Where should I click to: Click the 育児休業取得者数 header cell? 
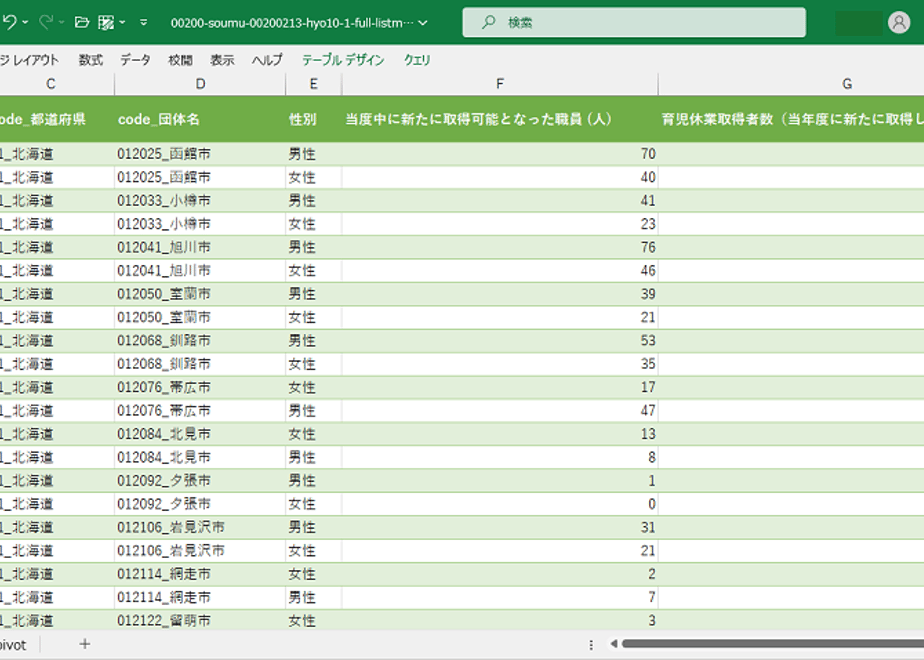pyautogui.click(x=791, y=119)
